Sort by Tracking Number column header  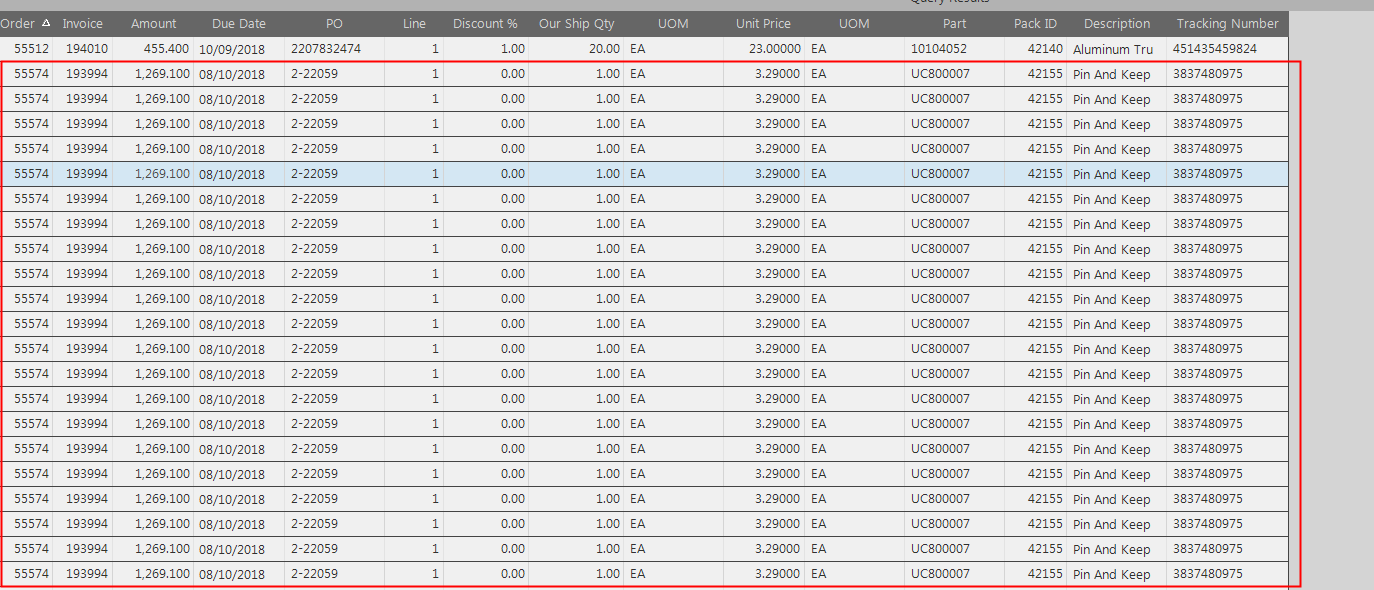point(1227,24)
